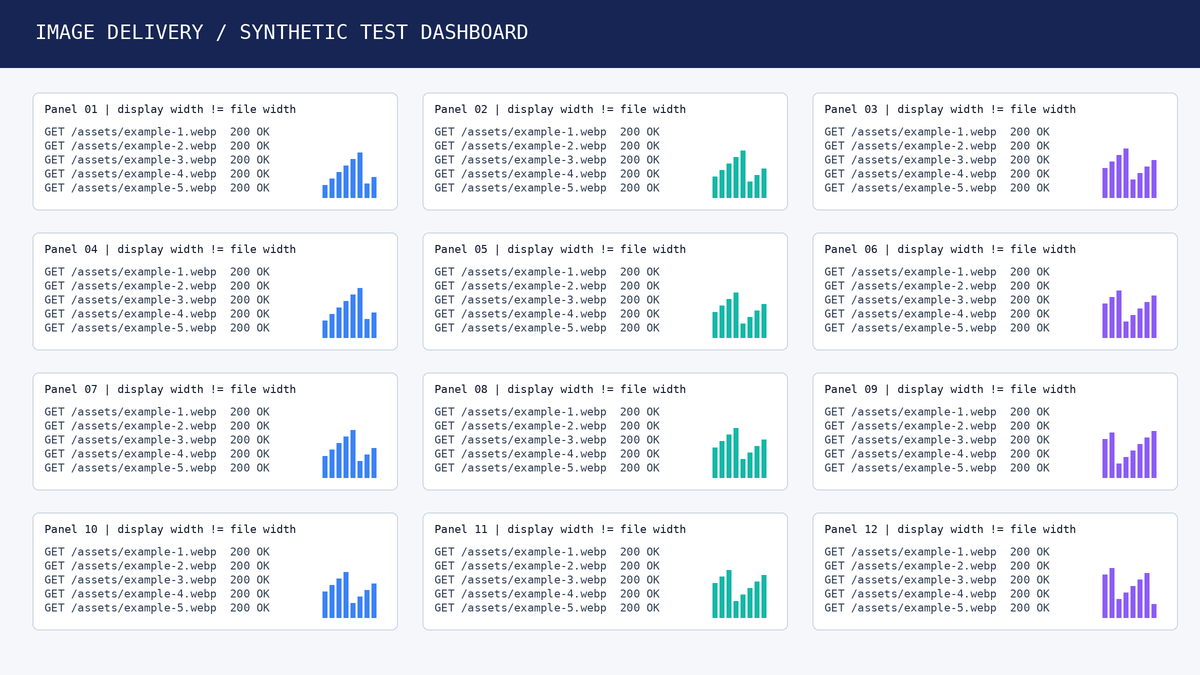Click example-3.webp request line in Panel 02
This screenshot has width=1200, height=675.
(547, 160)
